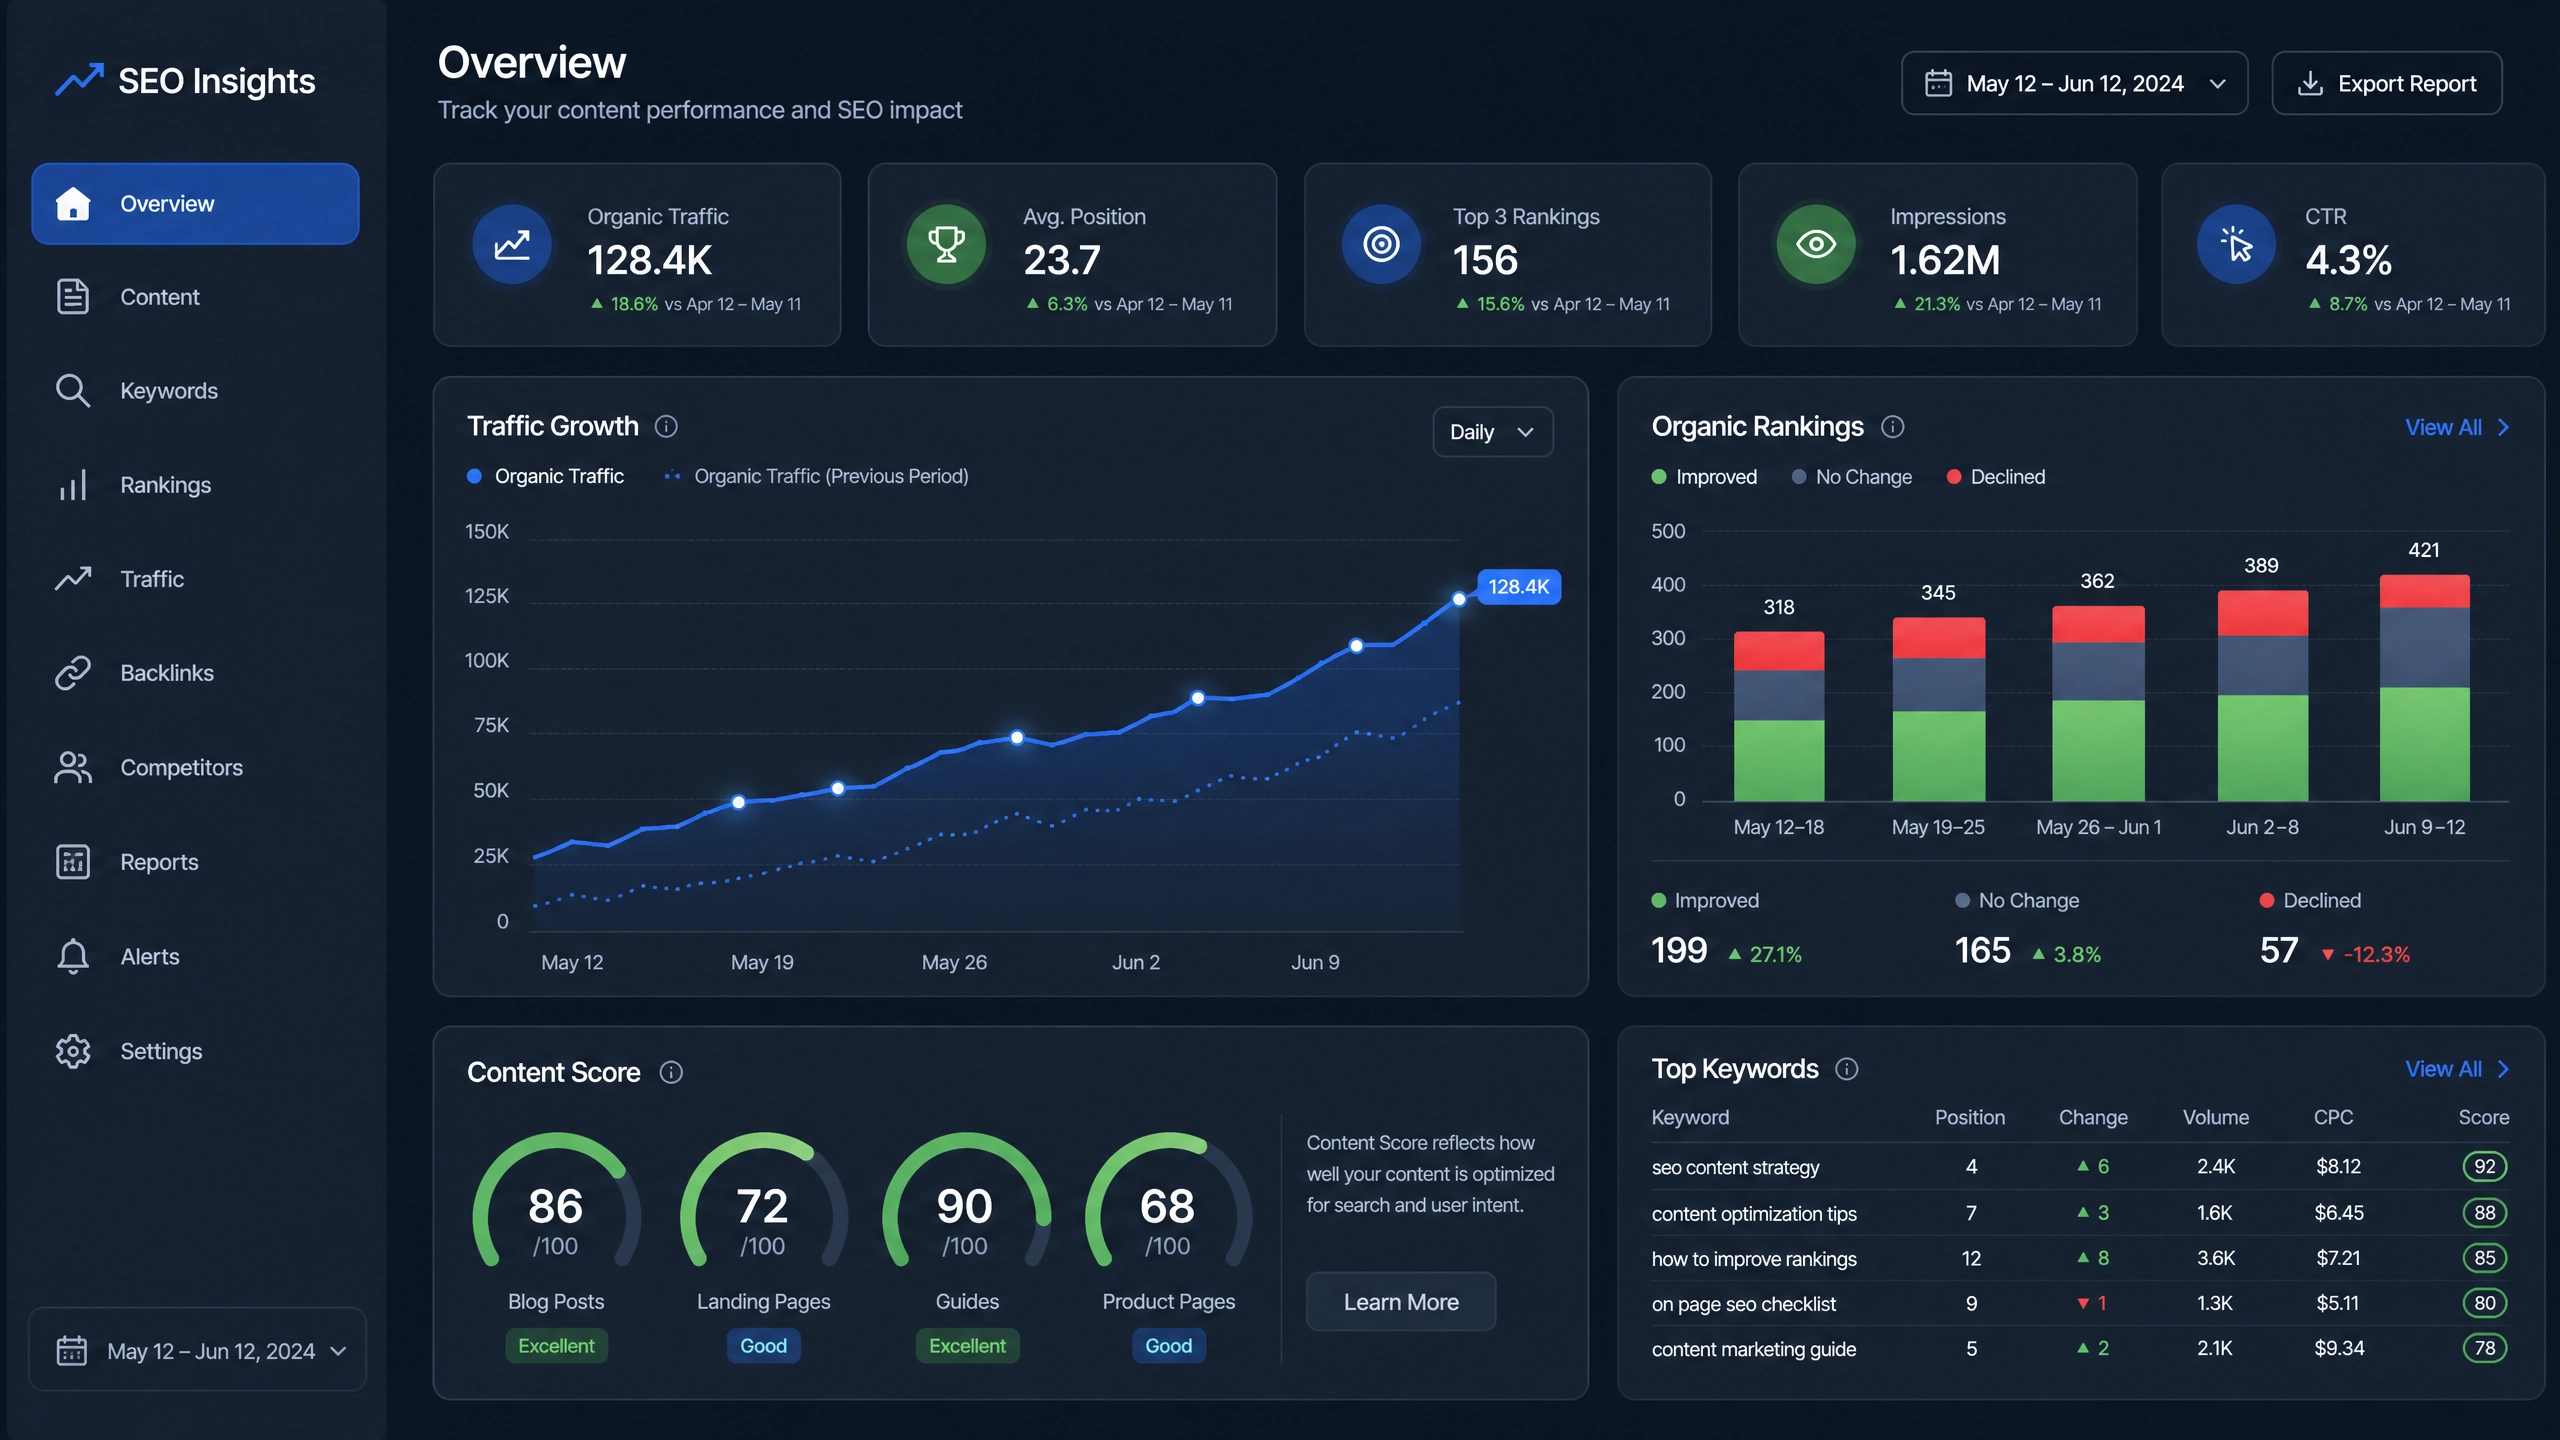The height and width of the screenshot is (1440, 2560).
Task: Click the CTR cursor click icon
Action: (2236, 245)
